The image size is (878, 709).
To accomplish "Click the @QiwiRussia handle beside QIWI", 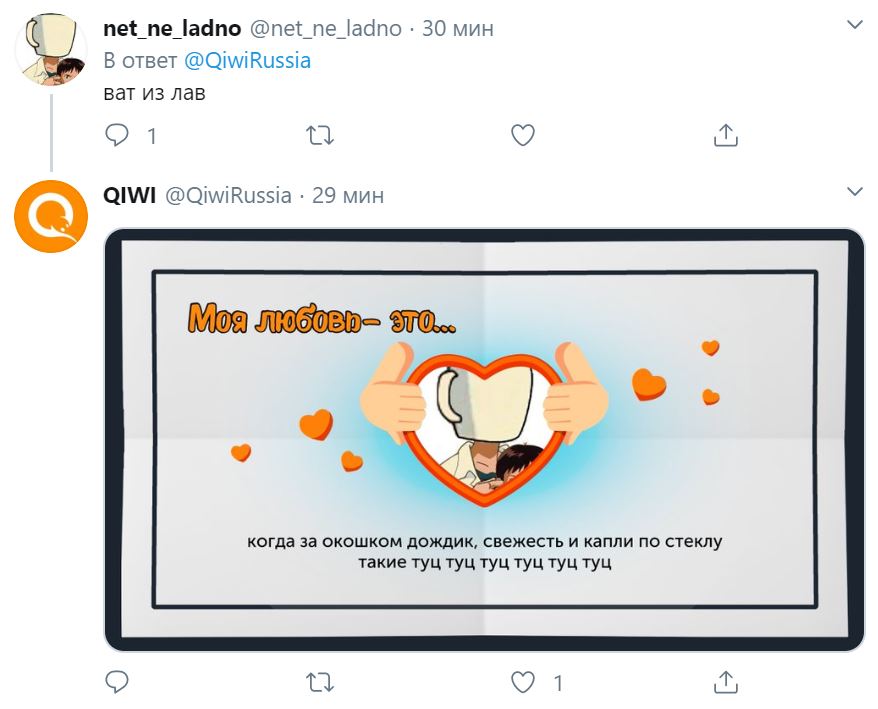I will 228,195.
